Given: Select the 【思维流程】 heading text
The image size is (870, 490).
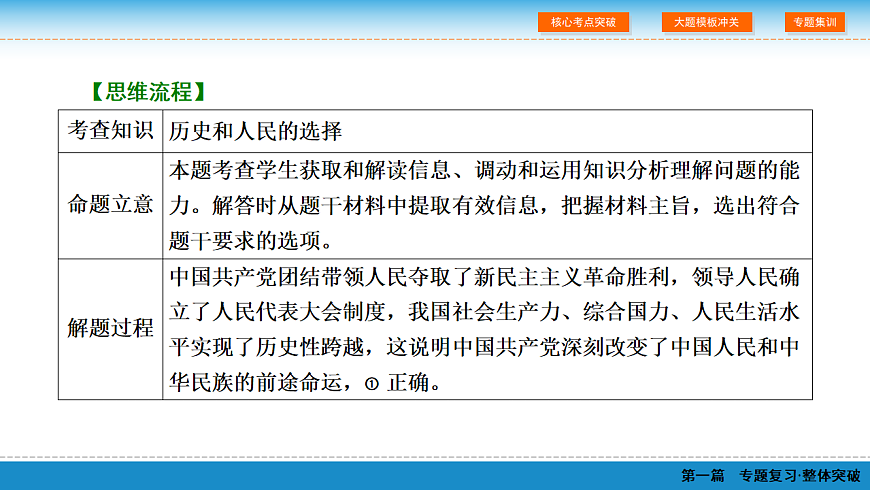Looking at the screenshot, I should pos(148,92).
